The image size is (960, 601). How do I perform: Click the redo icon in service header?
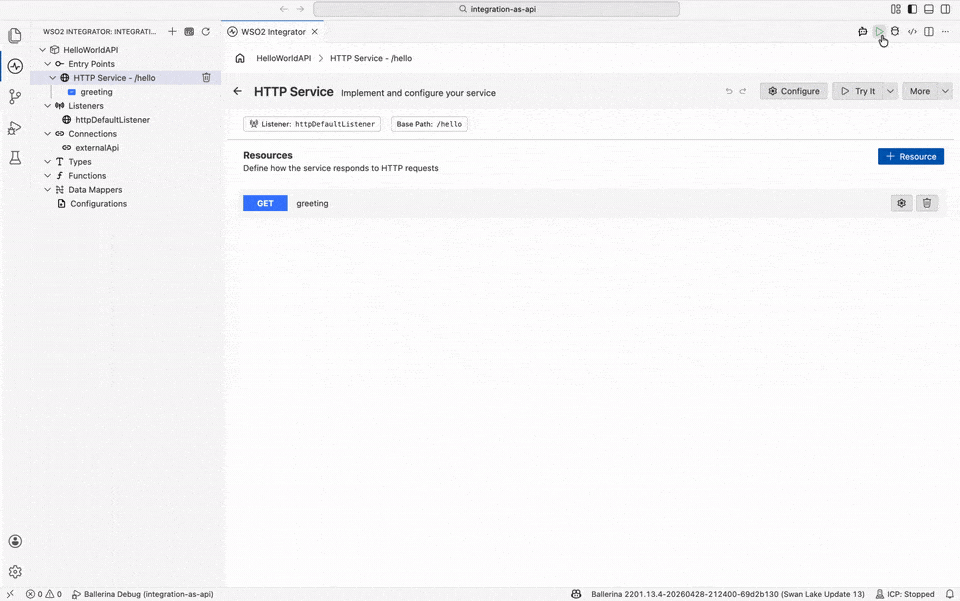tap(743, 91)
